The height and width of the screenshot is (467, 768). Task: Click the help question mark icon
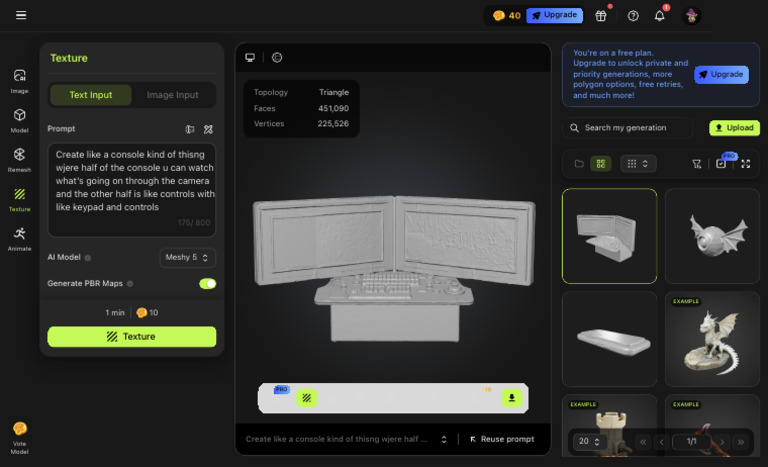[633, 16]
